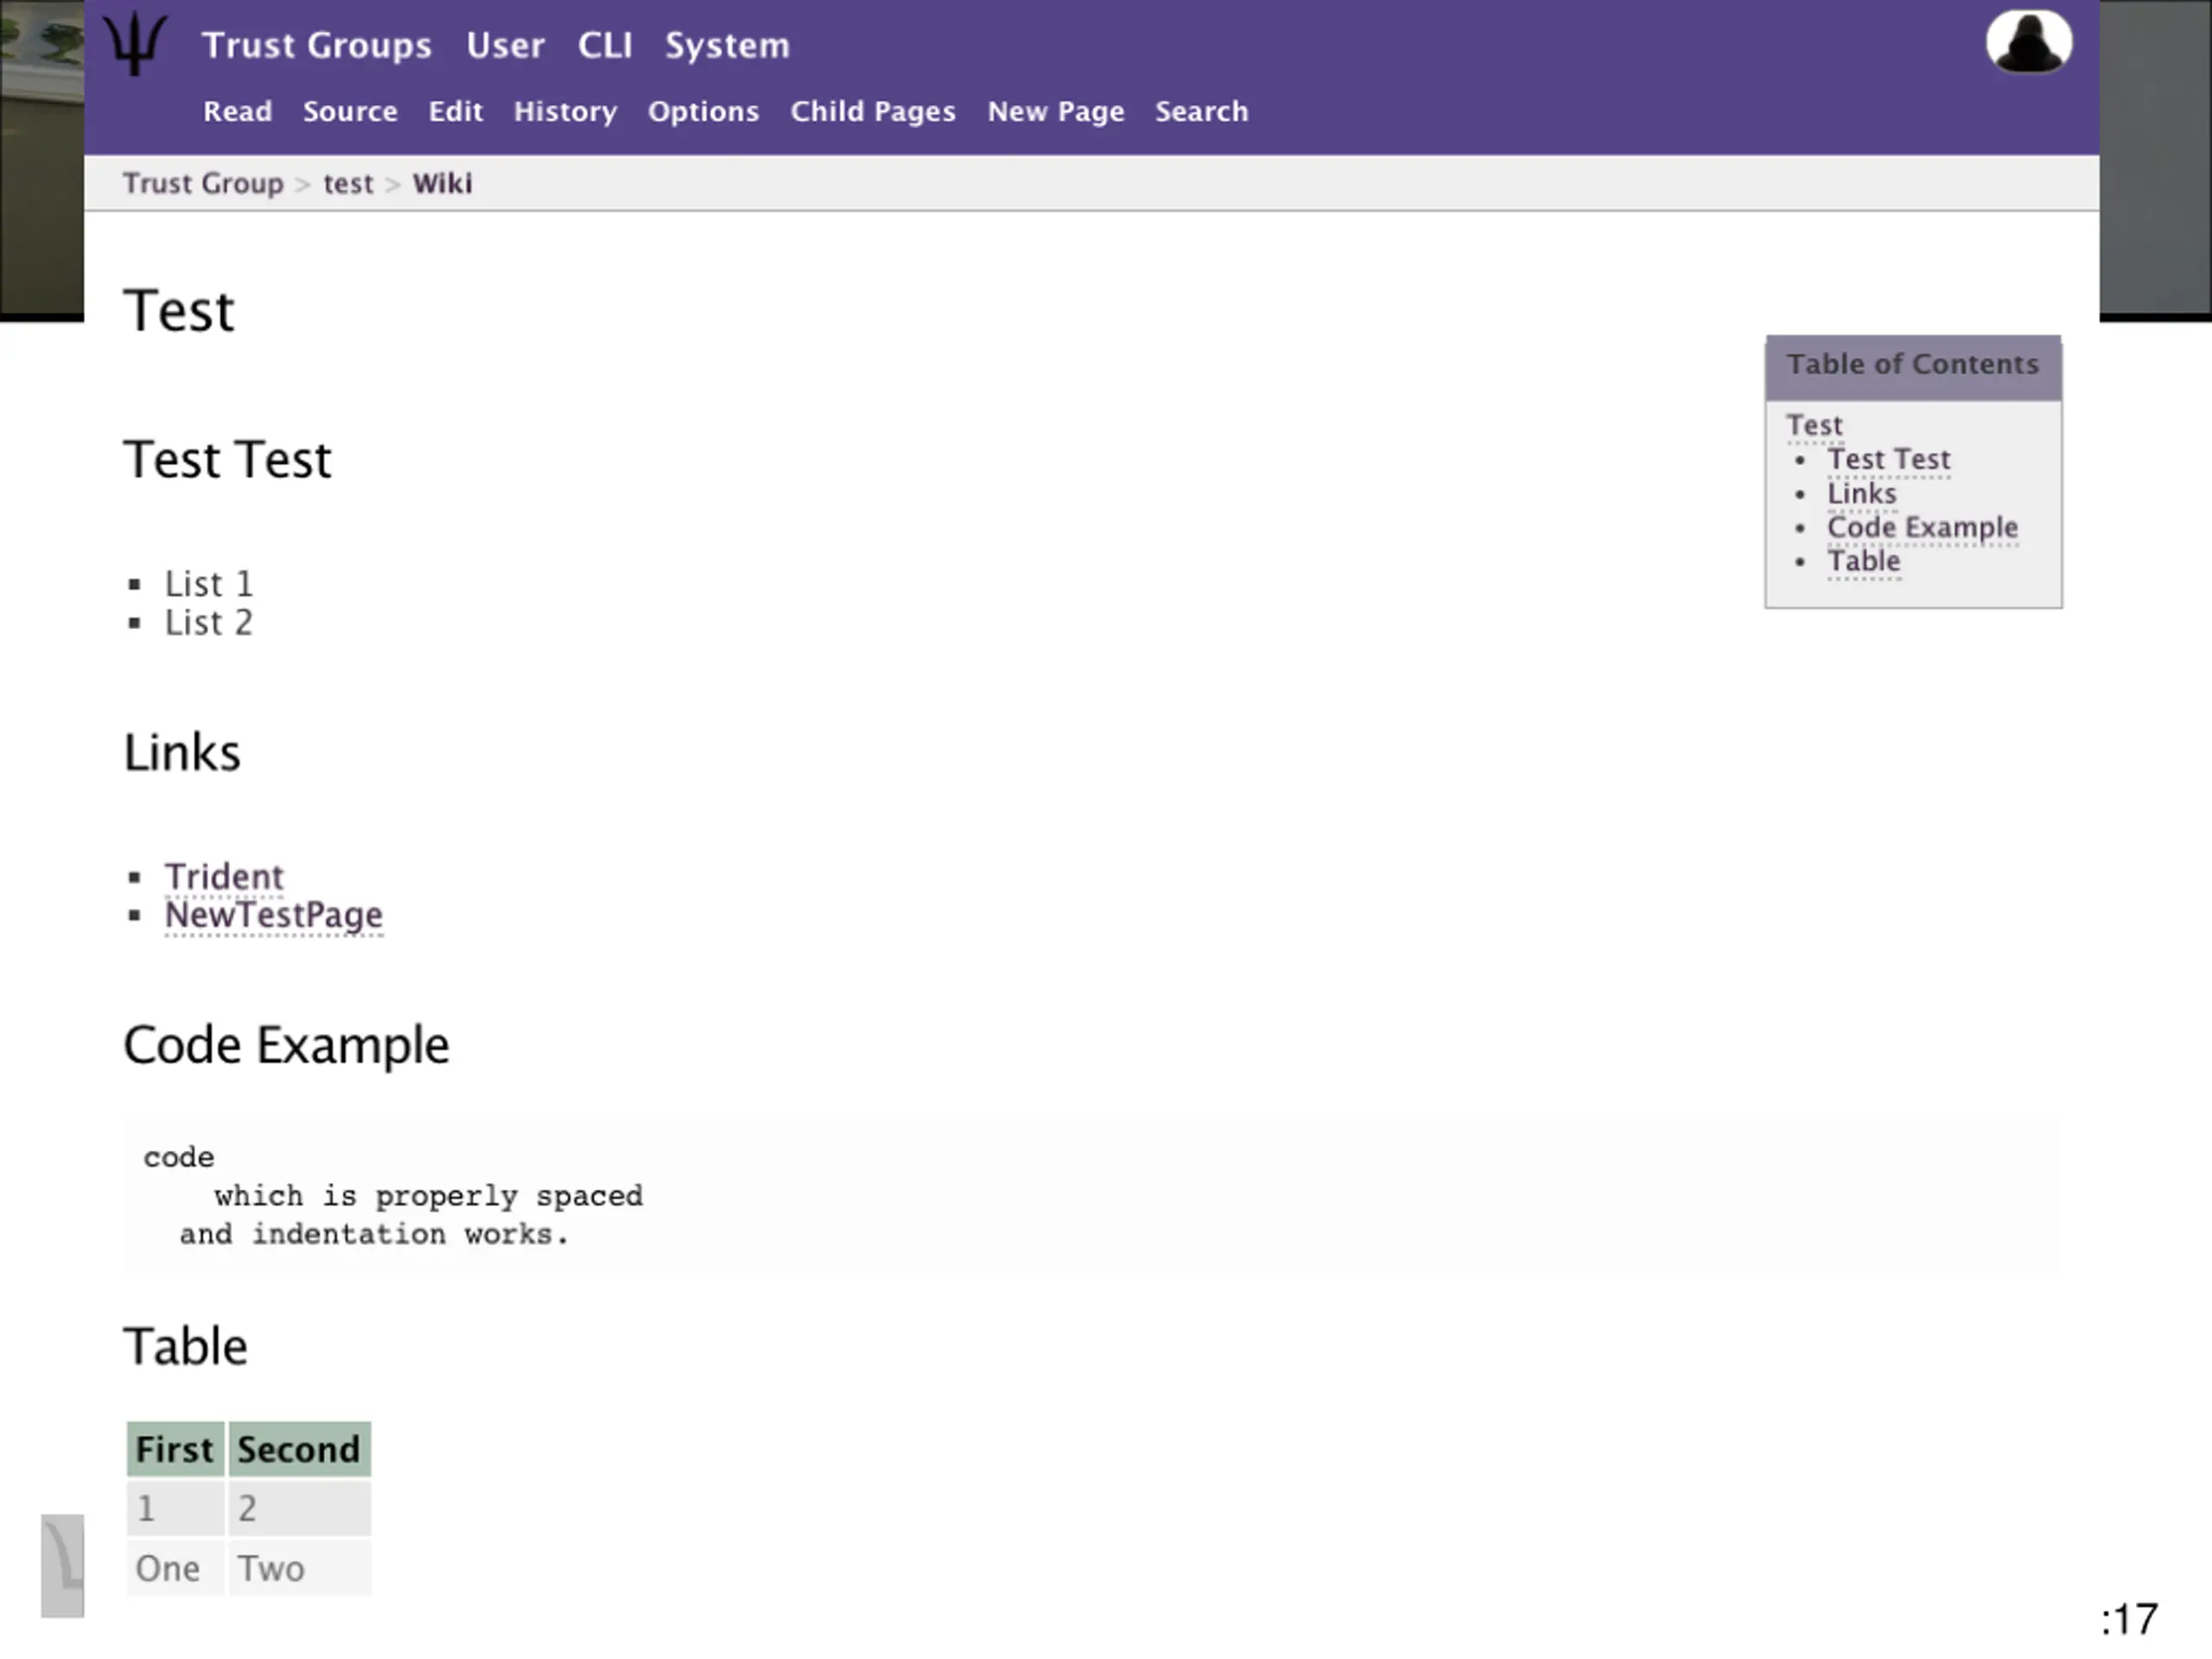Open the NewTestPage link
2212x1659 pixels.
pos(273,915)
